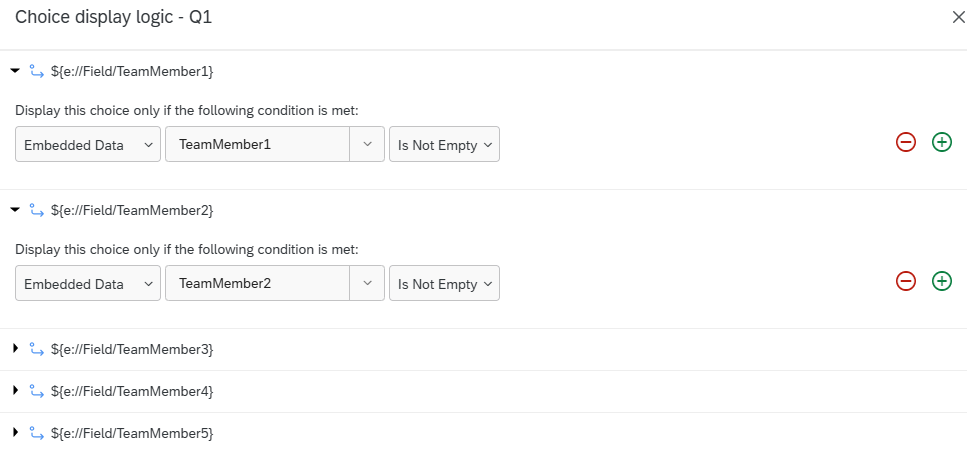The width and height of the screenshot is (967, 452).
Task: Open the Is Not Empty operator for TeamMember1
Action: point(444,144)
